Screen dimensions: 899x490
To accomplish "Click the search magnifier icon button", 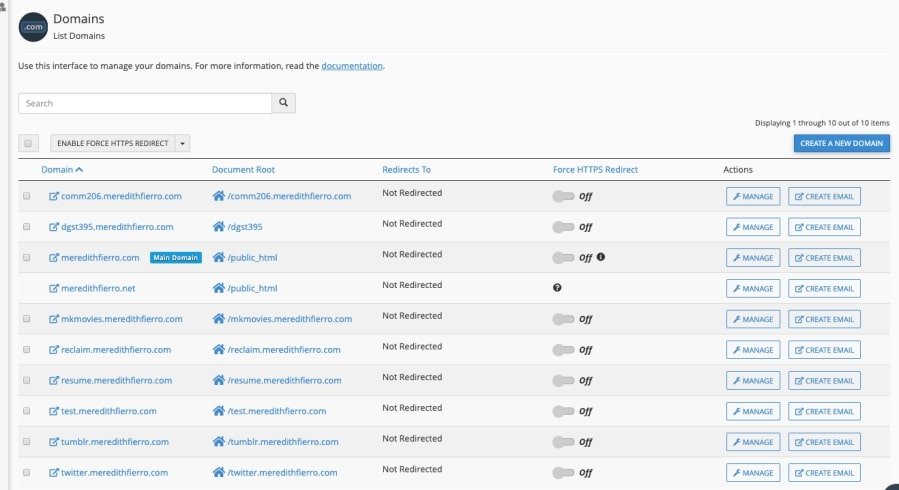I will [x=283, y=103].
